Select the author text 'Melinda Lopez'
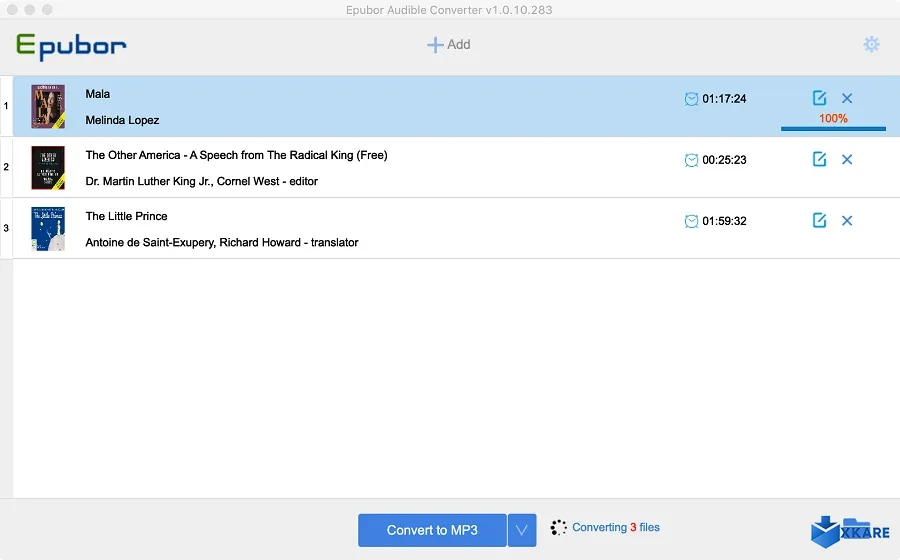900x560 pixels. (x=122, y=120)
